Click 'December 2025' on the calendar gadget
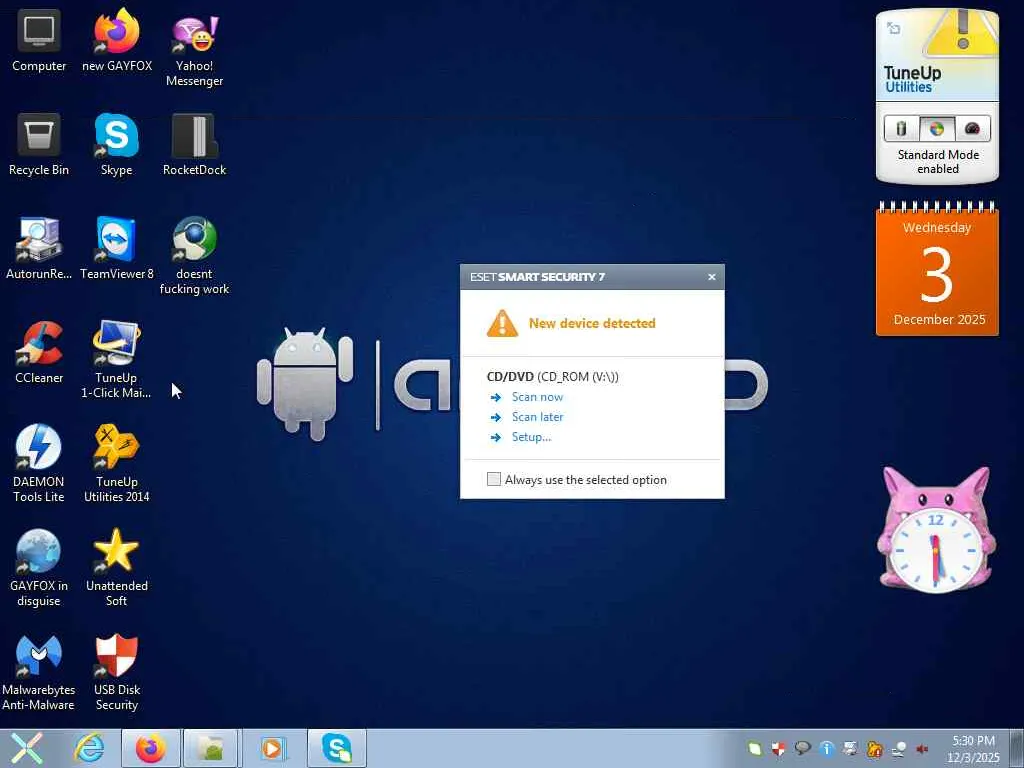This screenshot has width=1024, height=768. [939, 319]
